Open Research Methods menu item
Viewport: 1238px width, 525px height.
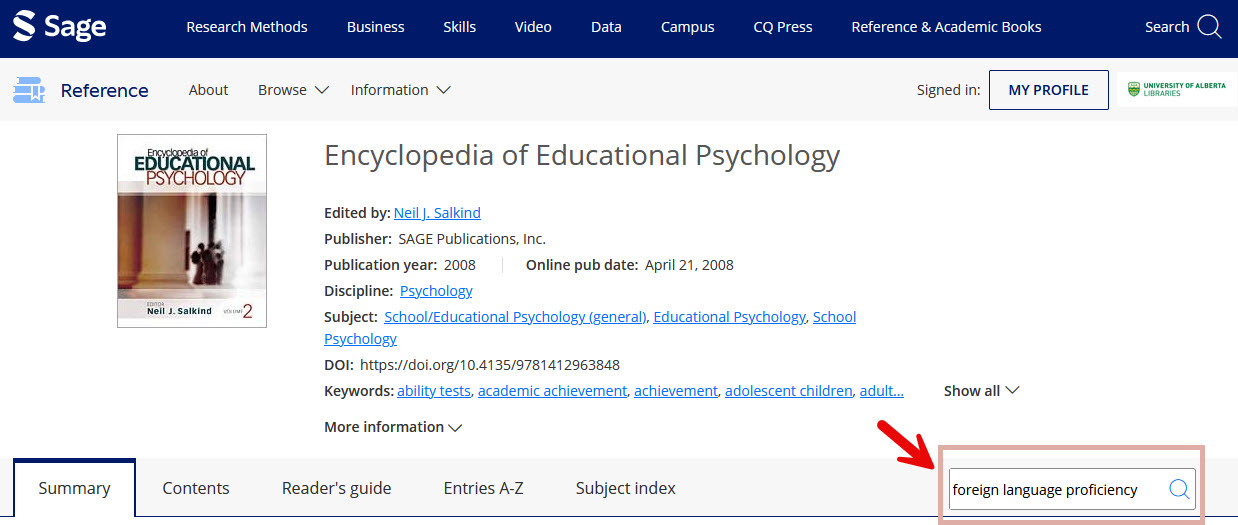point(247,27)
